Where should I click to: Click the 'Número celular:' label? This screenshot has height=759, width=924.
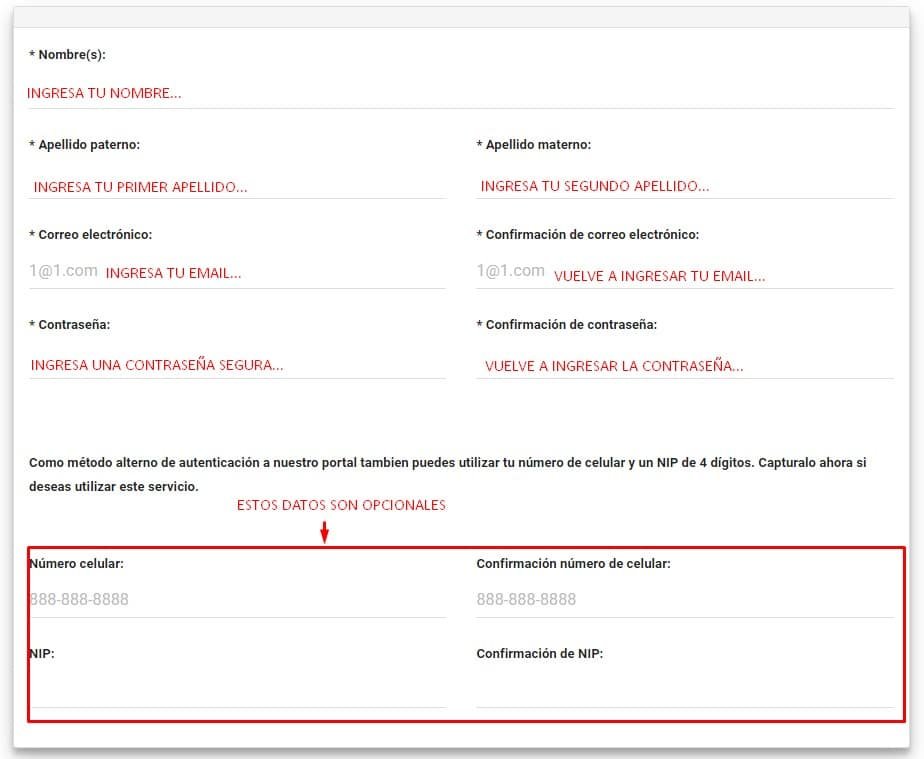pos(77,564)
